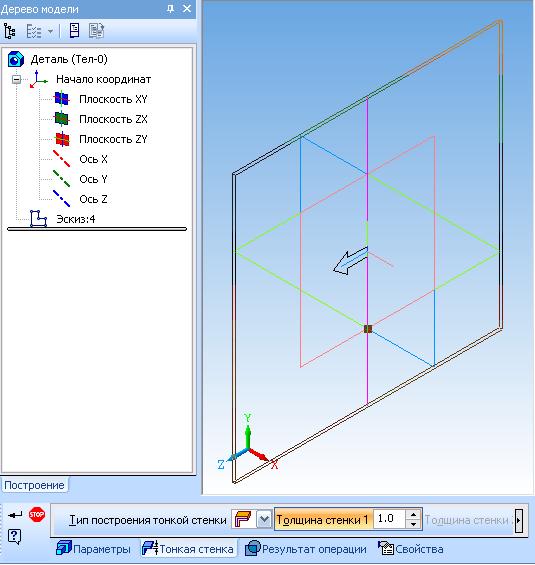Click the red plane icon of Плоскость ZY
Screen dimensions: 535x565
pos(62,139)
